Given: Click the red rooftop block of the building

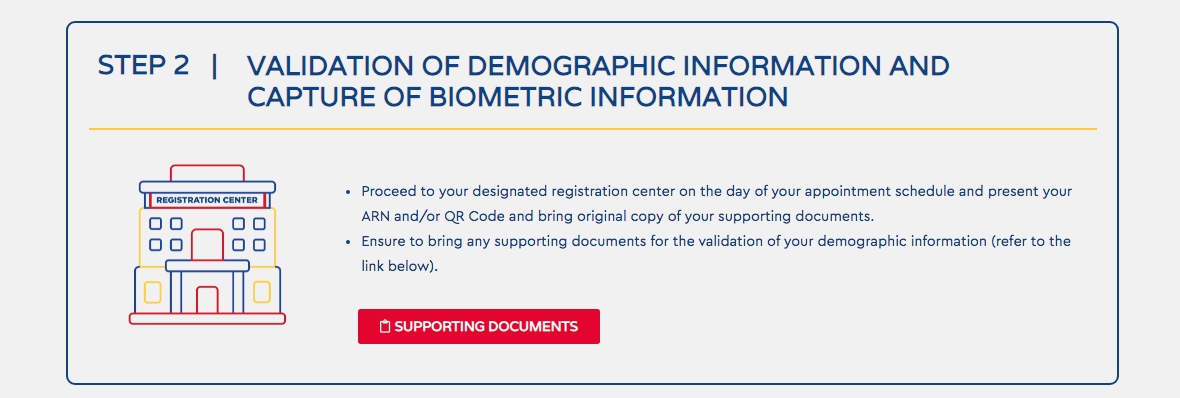Looking at the screenshot, I should (207, 172).
